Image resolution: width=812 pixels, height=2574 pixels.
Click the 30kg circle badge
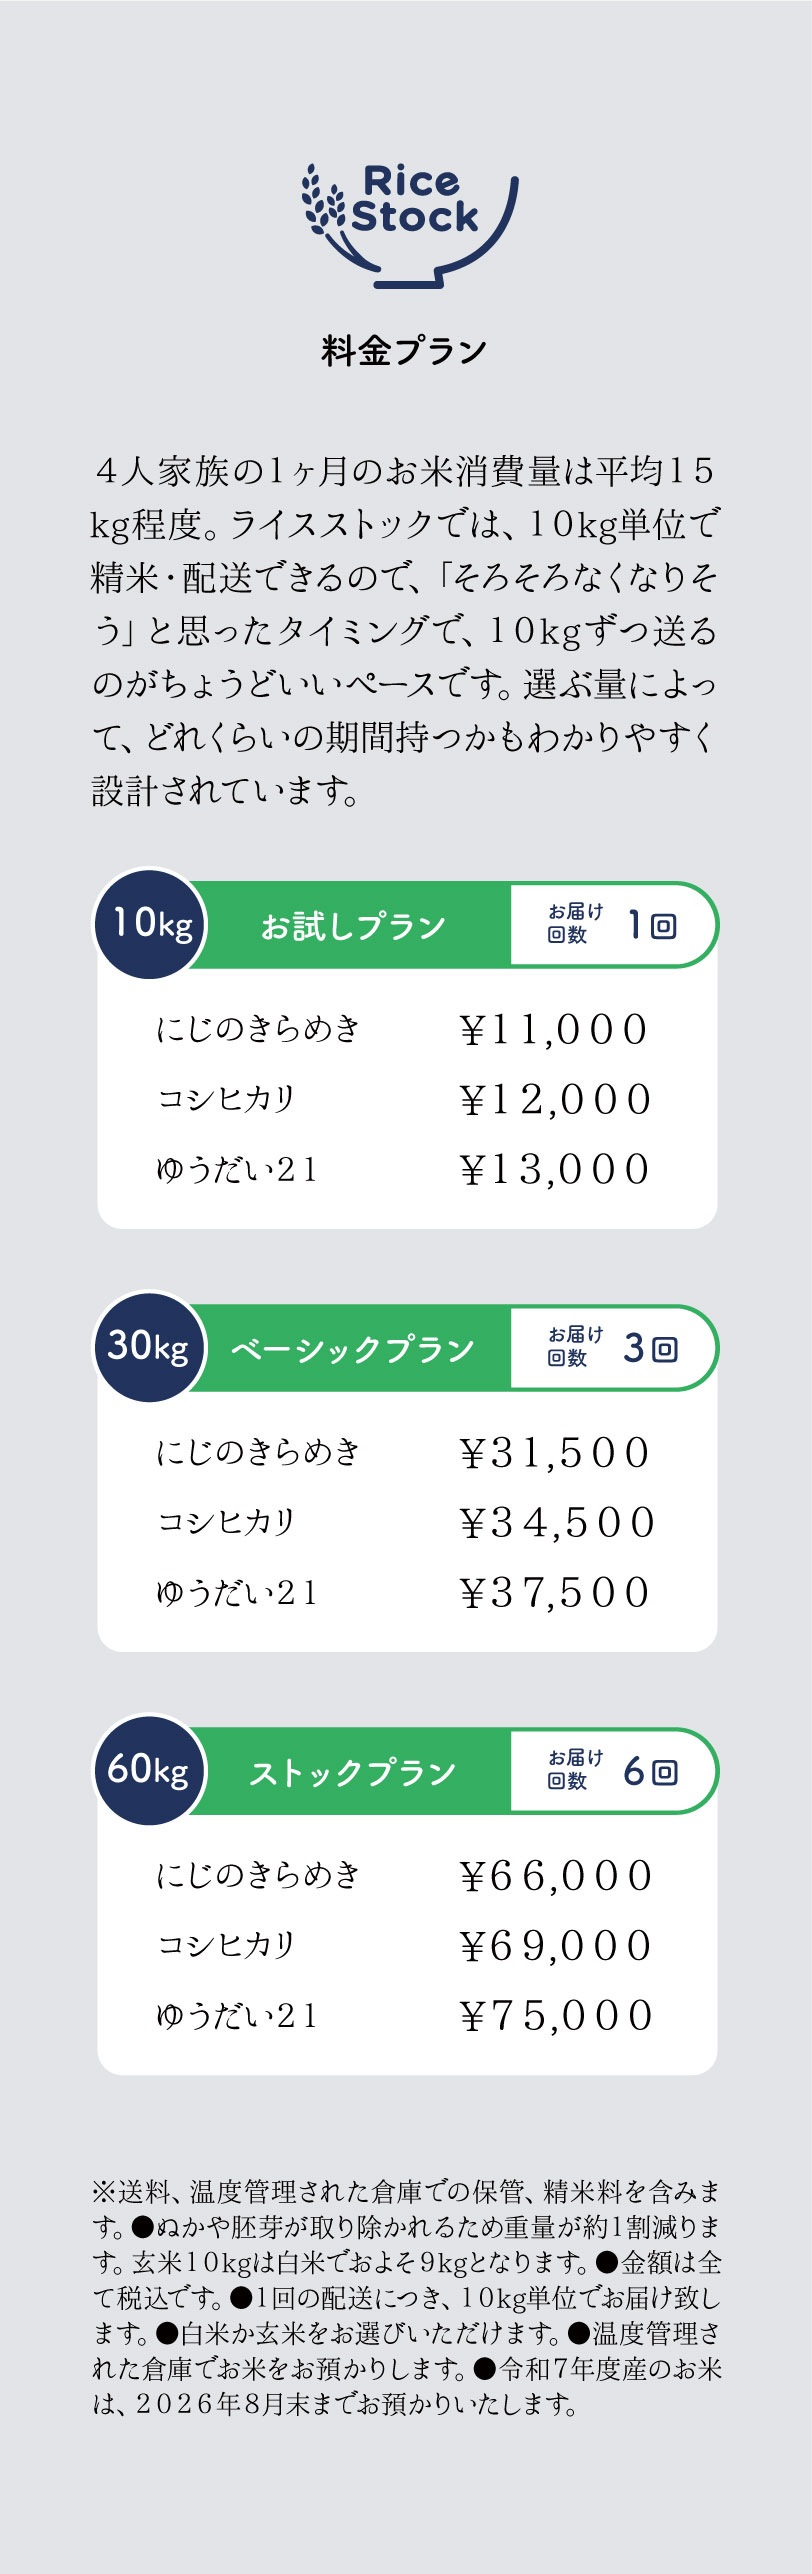(x=149, y=1346)
